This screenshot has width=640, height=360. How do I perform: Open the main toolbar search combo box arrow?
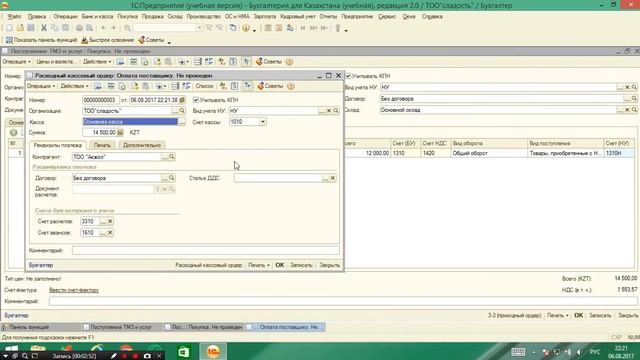coord(199,28)
